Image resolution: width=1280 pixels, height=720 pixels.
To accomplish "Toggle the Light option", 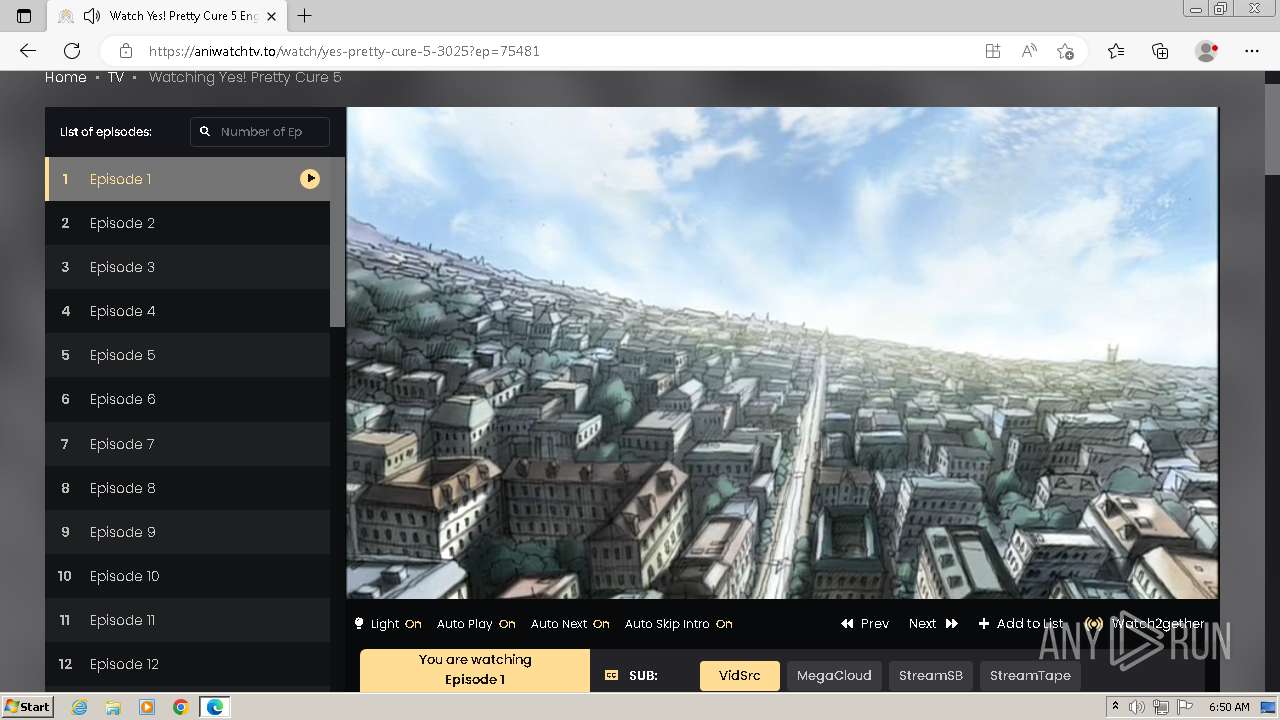I will (388, 624).
